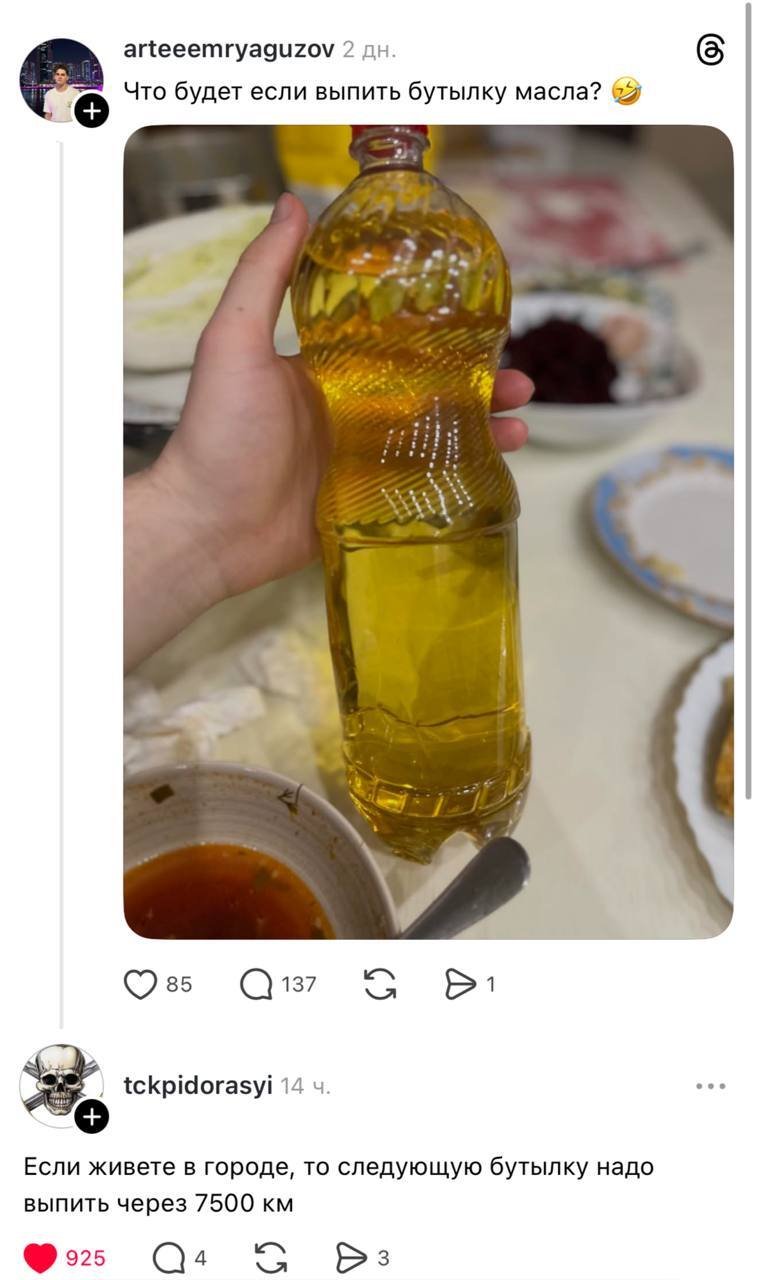This screenshot has height=1280, width=757.
Task: Click the 2 дн. post timestamp
Action: point(369,49)
